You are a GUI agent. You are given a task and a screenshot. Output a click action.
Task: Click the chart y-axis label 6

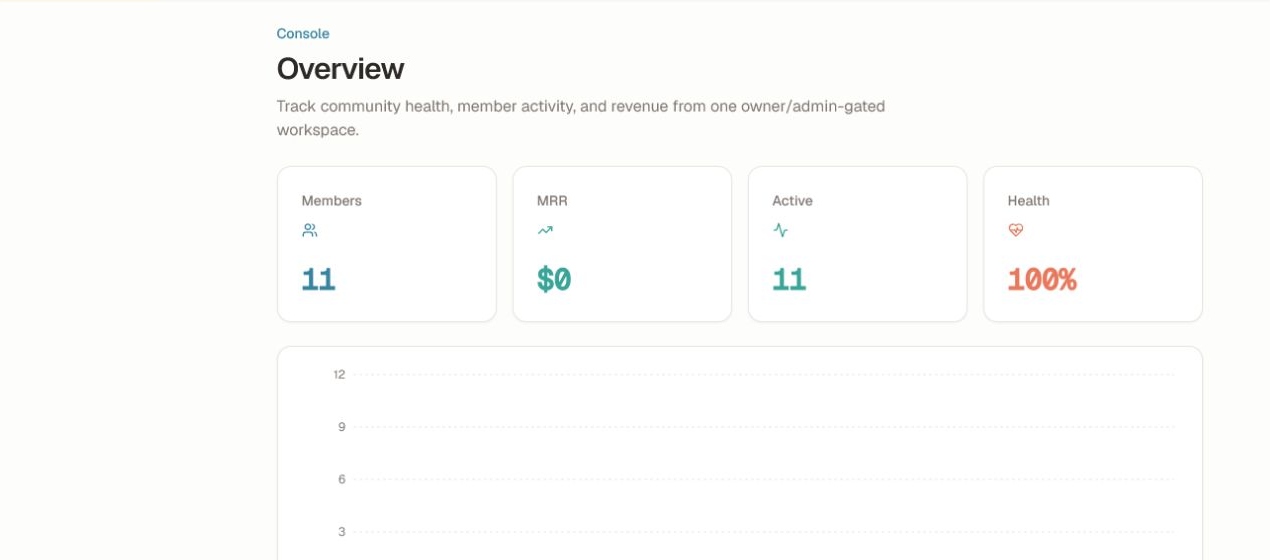coord(342,479)
